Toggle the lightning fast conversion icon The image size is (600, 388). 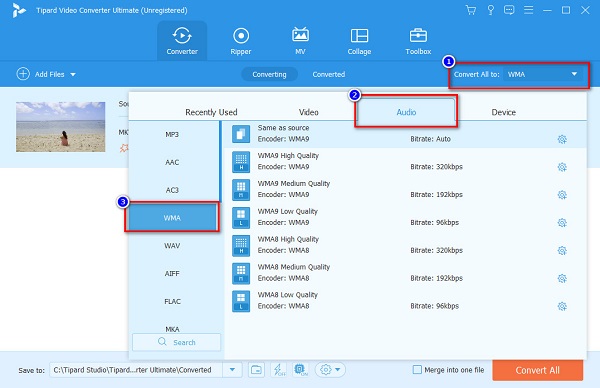[279, 370]
